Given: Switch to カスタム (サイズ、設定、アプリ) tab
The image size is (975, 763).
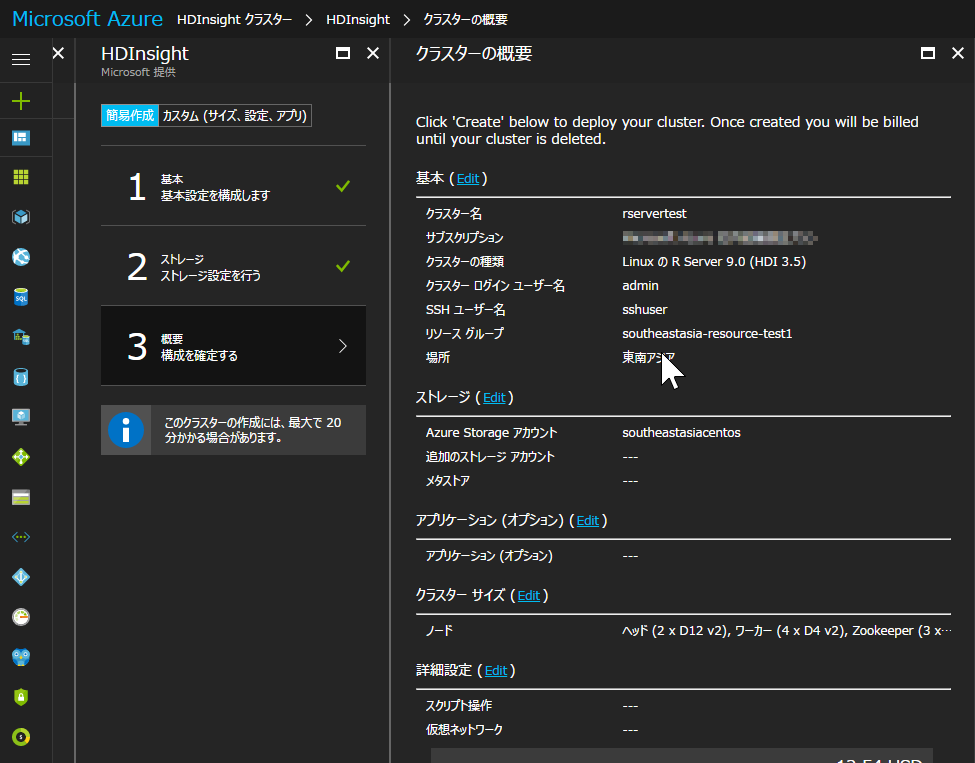Looking at the screenshot, I should coord(235,116).
